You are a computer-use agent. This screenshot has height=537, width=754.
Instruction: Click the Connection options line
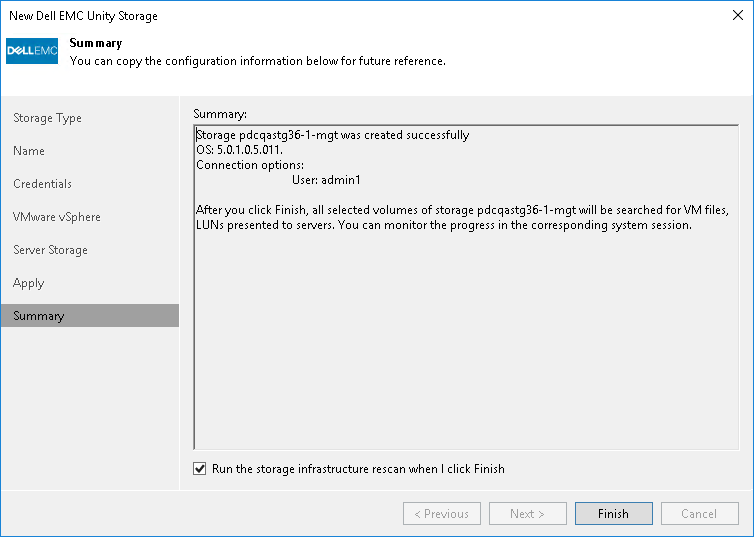[x=250, y=165]
